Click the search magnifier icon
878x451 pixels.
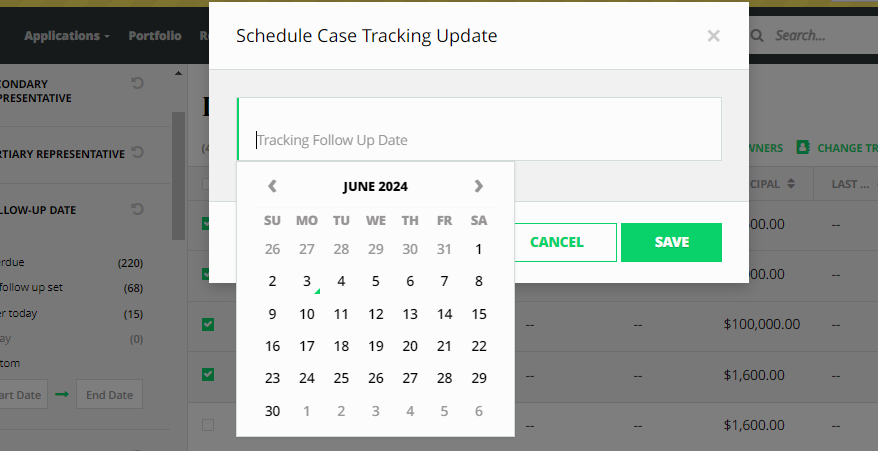pos(756,36)
